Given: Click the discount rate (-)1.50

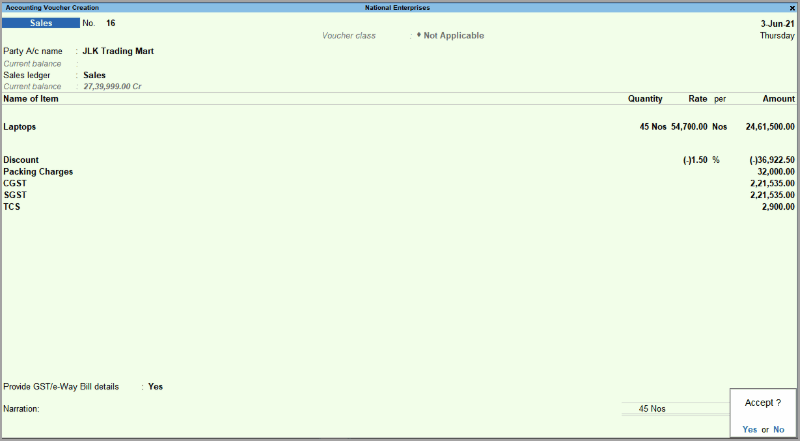Looking at the screenshot, I should pos(695,160).
